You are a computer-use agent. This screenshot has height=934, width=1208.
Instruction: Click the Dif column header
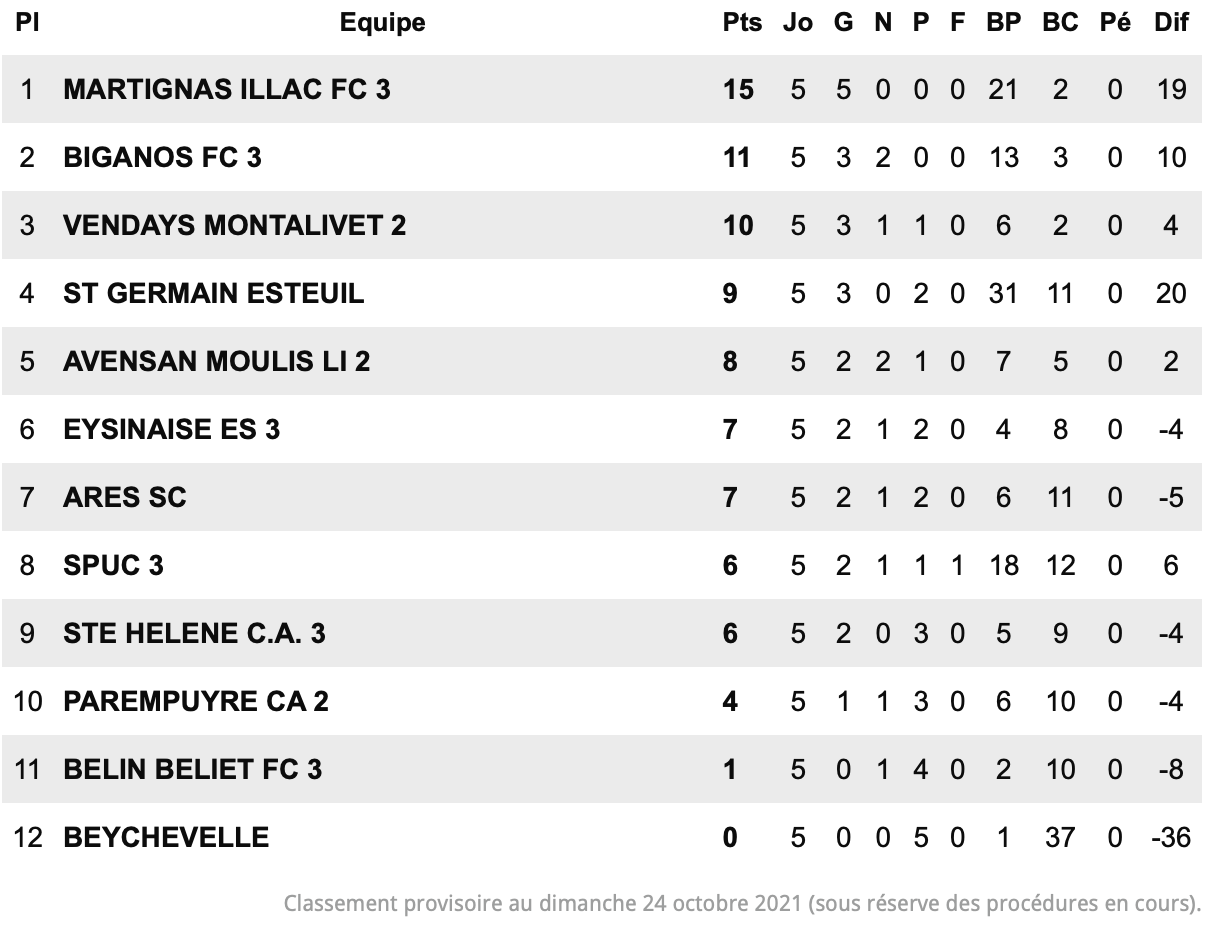coord(1171,23)
